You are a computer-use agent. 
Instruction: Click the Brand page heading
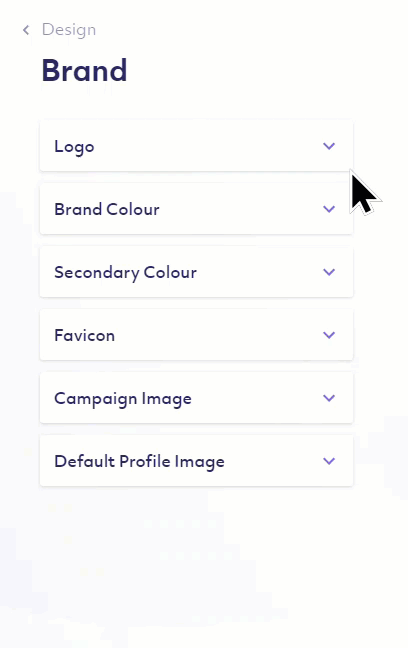coord(84,70)
